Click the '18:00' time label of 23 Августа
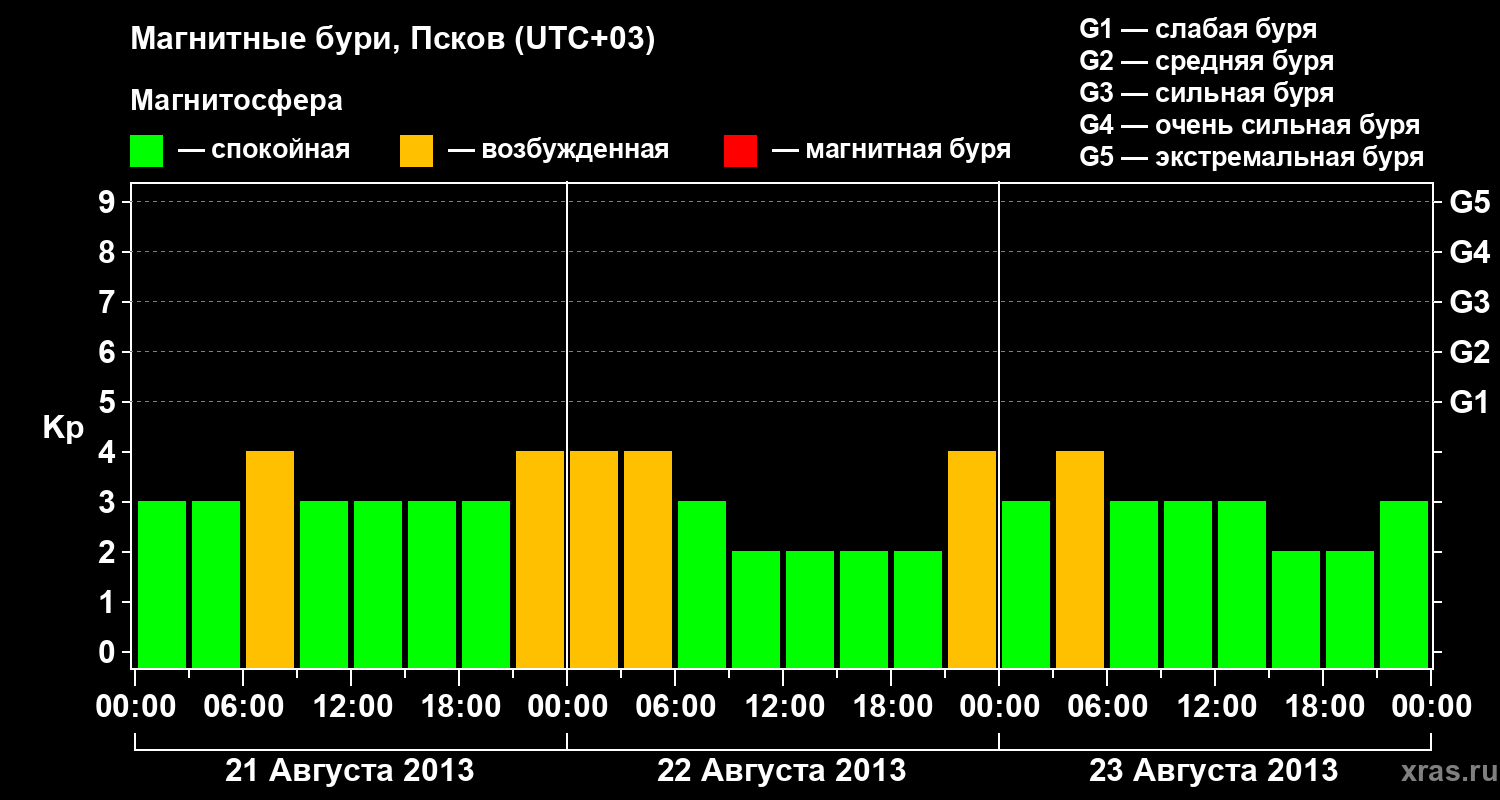 pos(1323,707)
